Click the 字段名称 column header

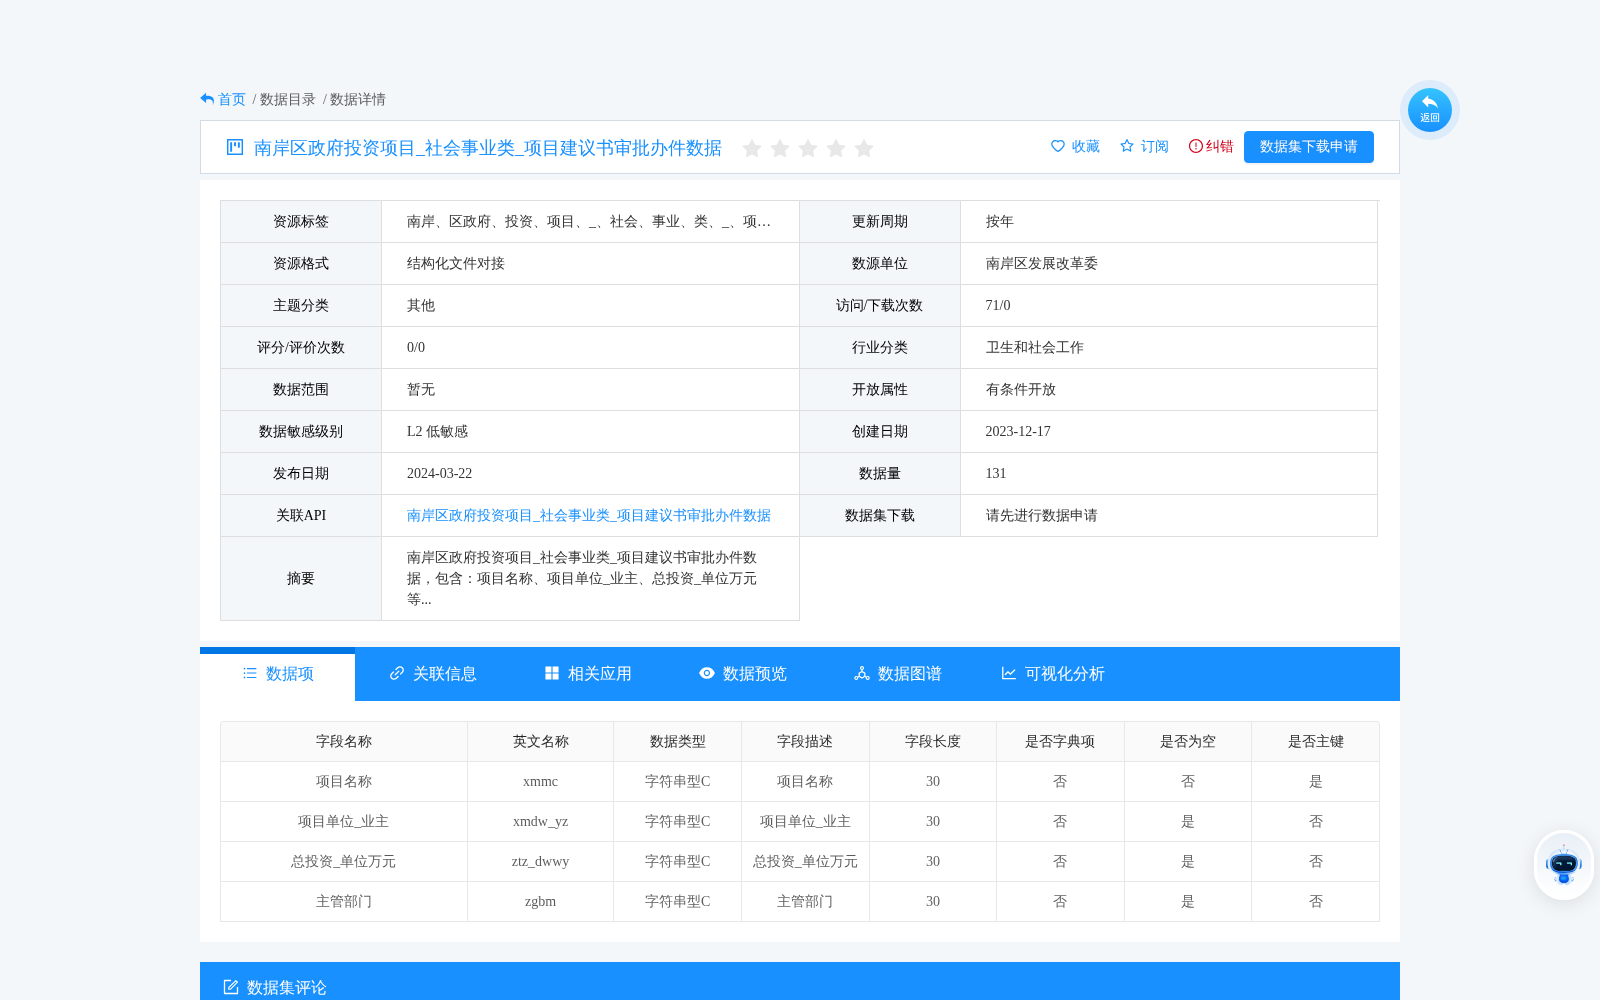(x=344, y=741)
